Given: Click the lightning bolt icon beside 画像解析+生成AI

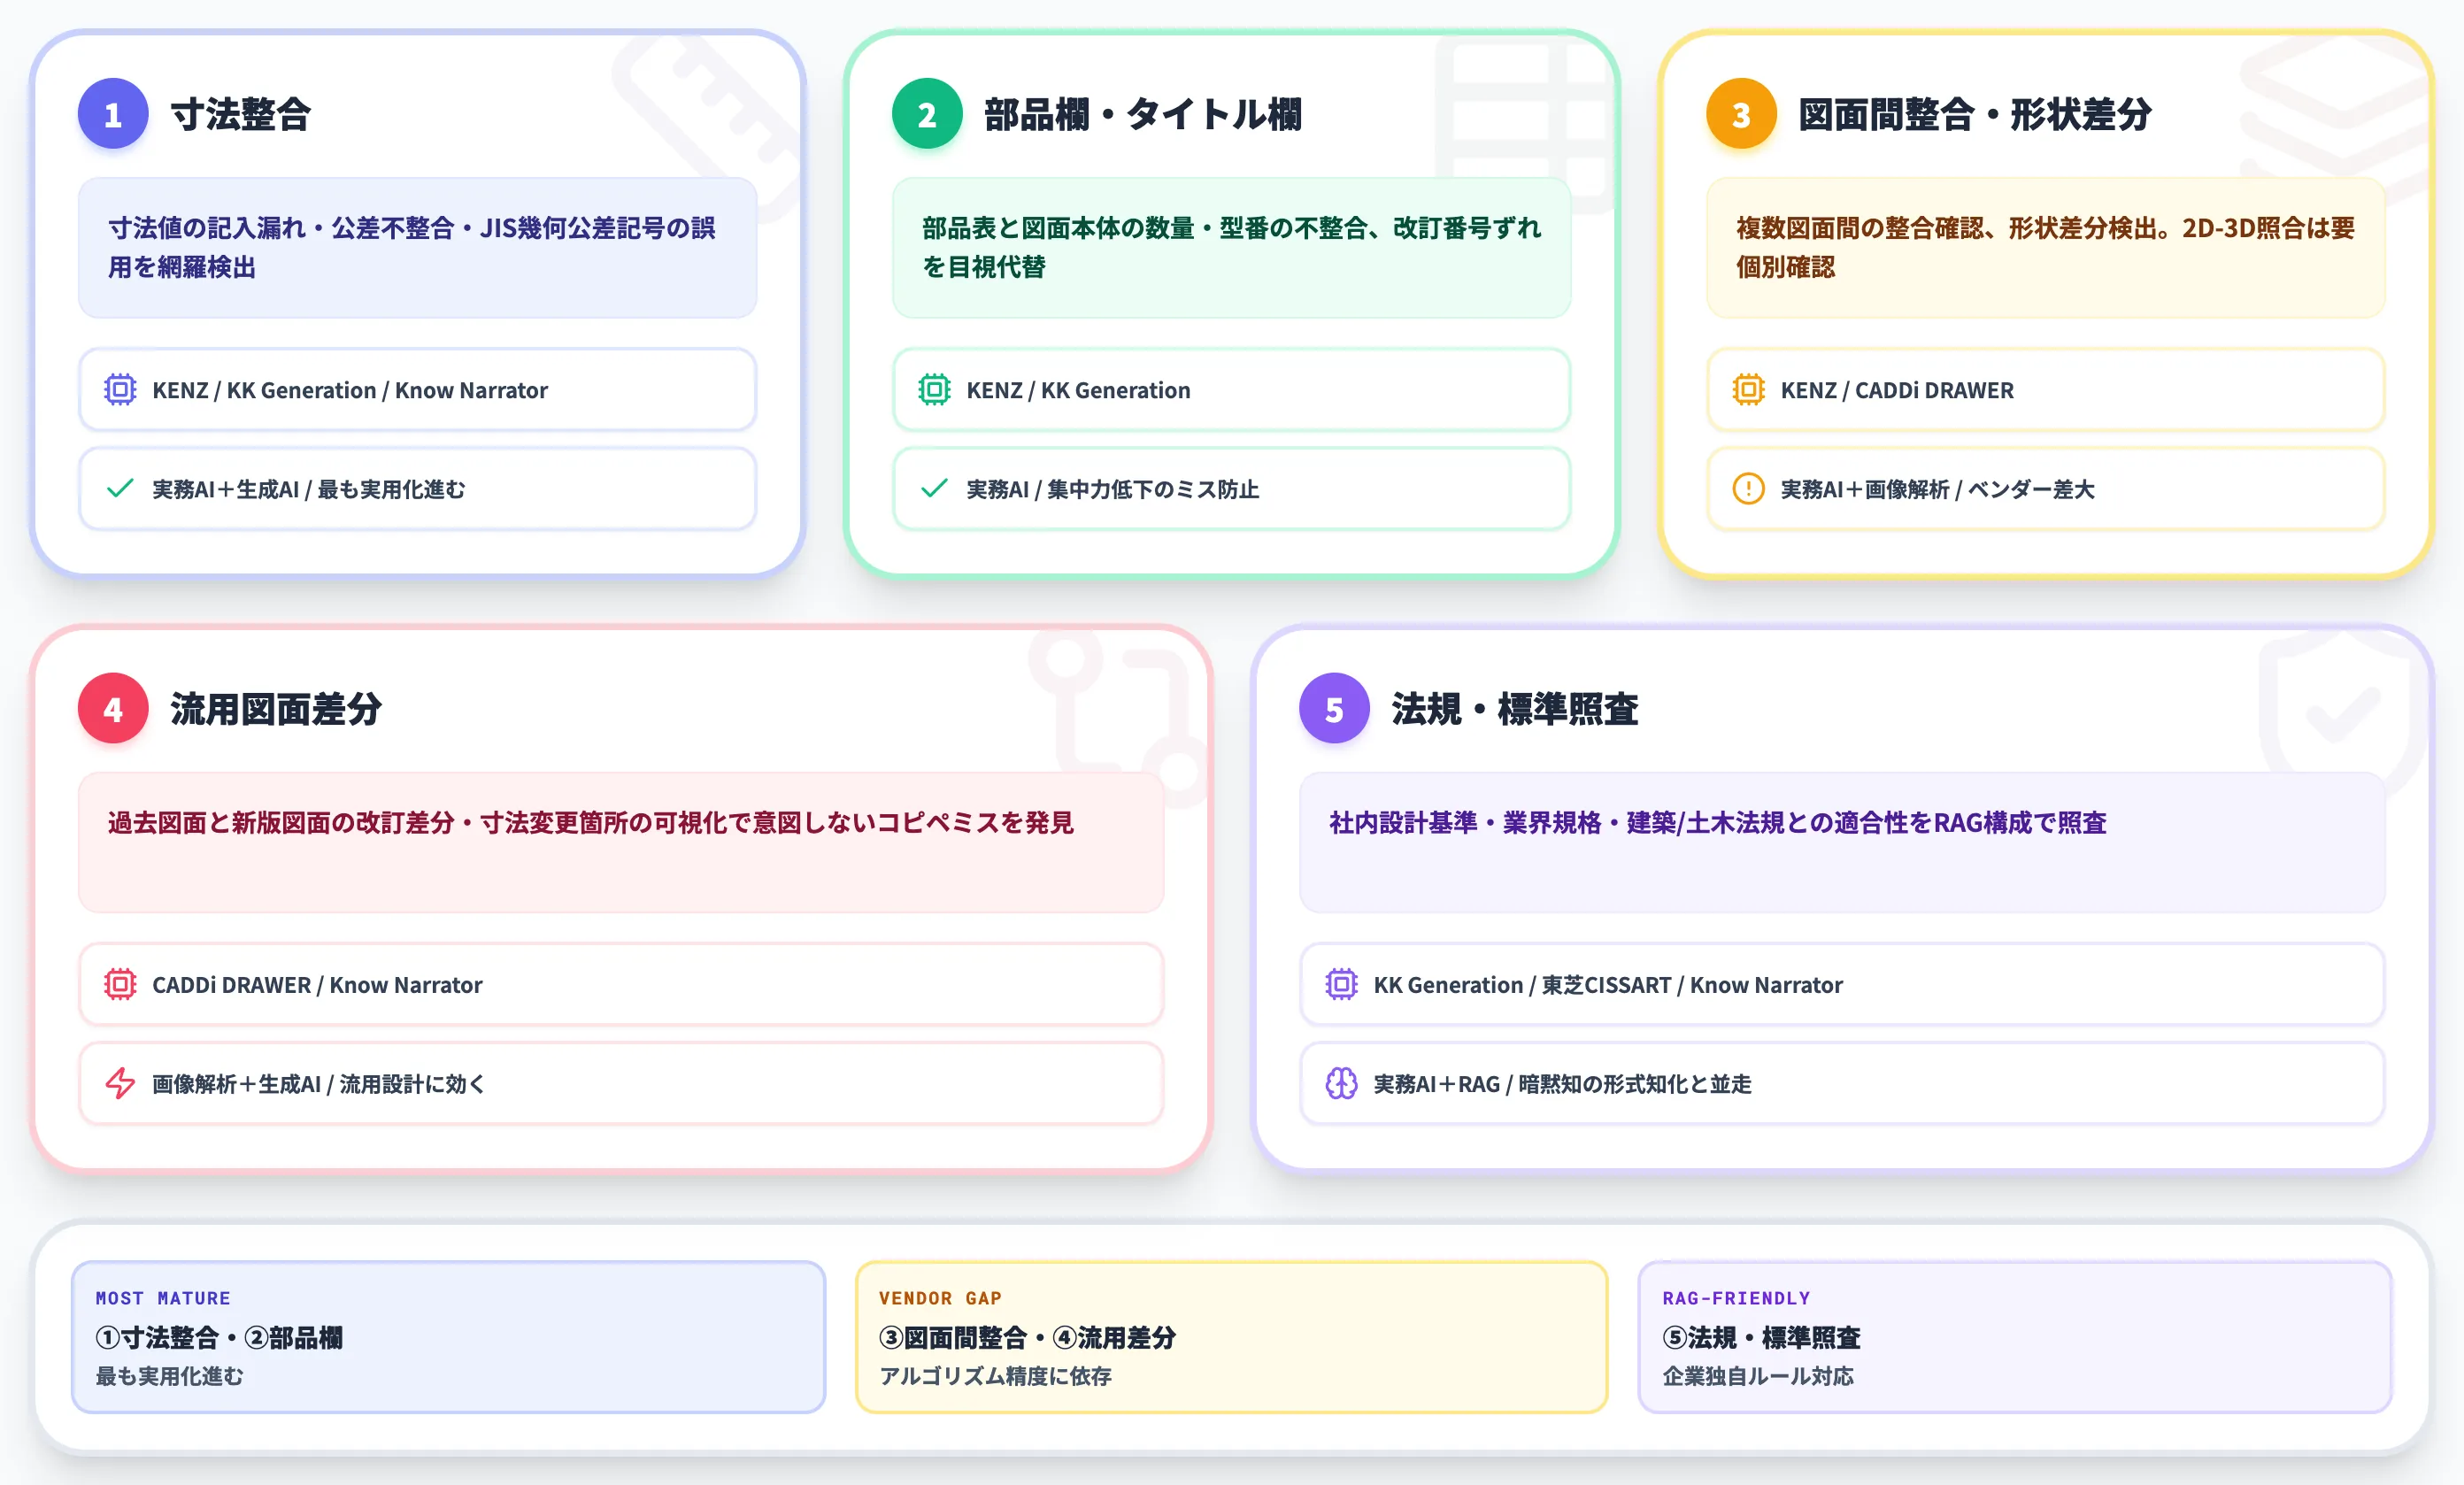Looking at the screenshot, I should coord(120,1083).
